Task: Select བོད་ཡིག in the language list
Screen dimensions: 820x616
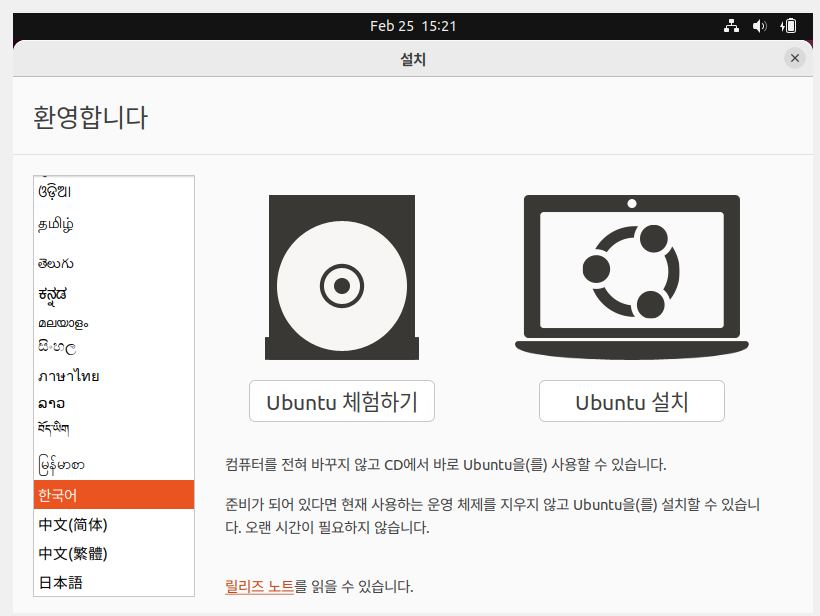Action: point(114,428)
